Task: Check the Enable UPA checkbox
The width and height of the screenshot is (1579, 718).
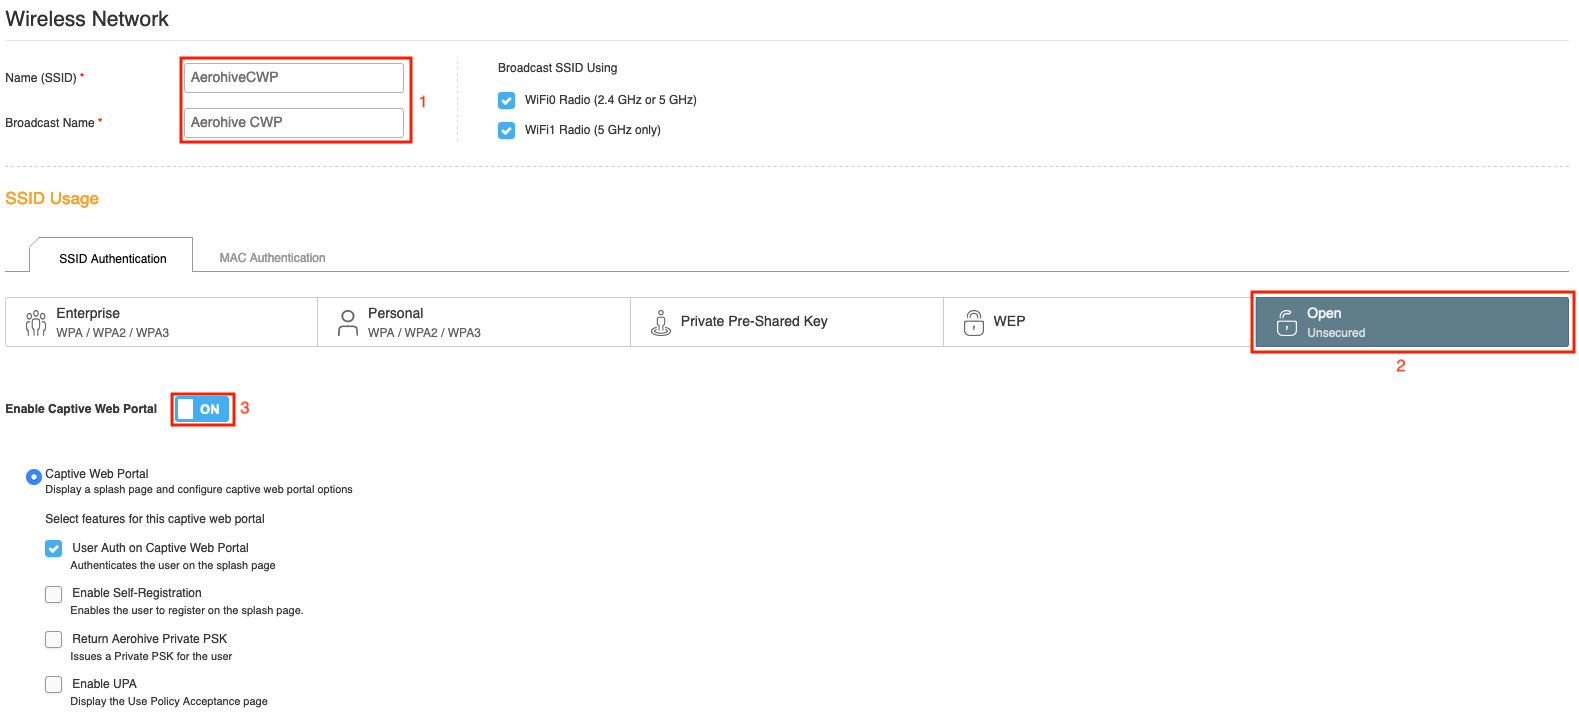Action: pos(54,684)
